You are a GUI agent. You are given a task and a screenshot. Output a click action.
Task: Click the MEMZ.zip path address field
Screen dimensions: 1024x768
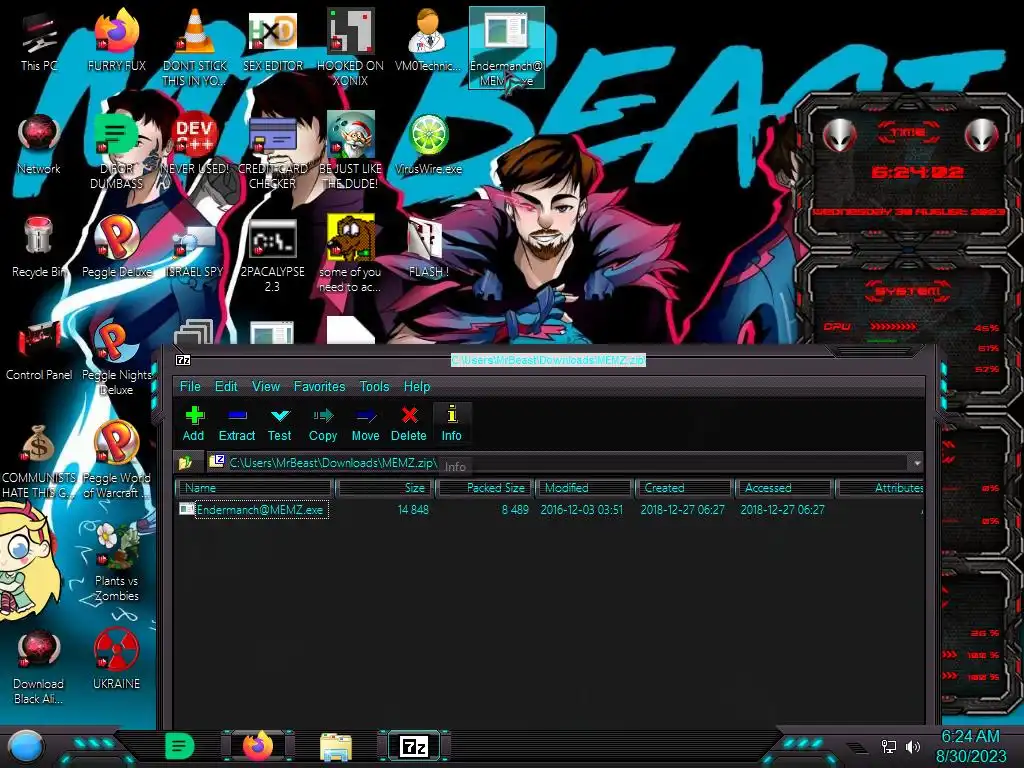click(x=558, y=463)
